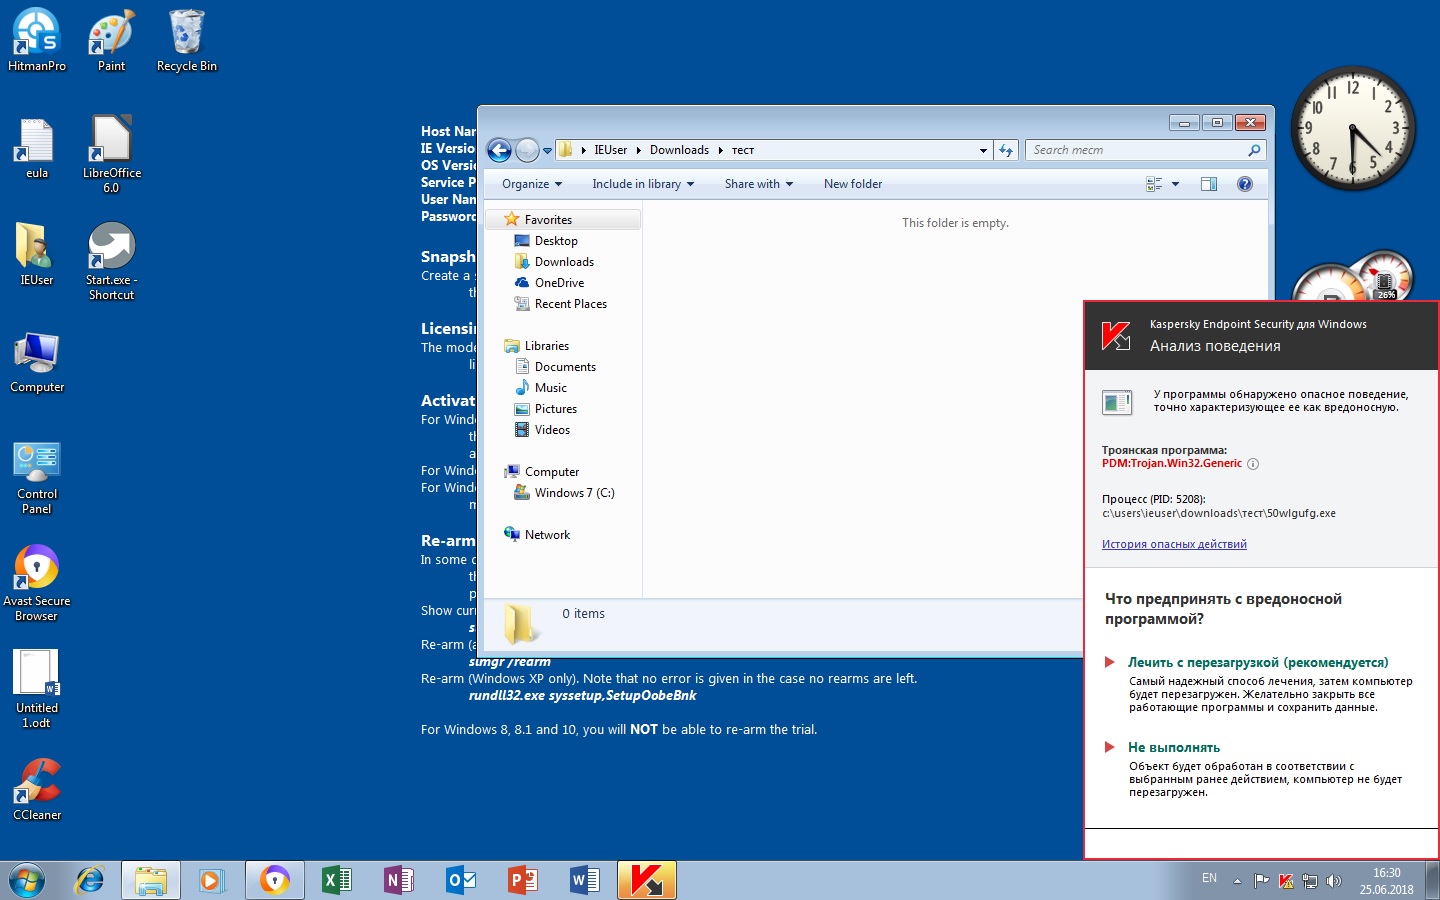This screenshot has width=1440, height=900.
Task: Open Internet Explorer from the taskbar
Action: click(x=90, y=880)
